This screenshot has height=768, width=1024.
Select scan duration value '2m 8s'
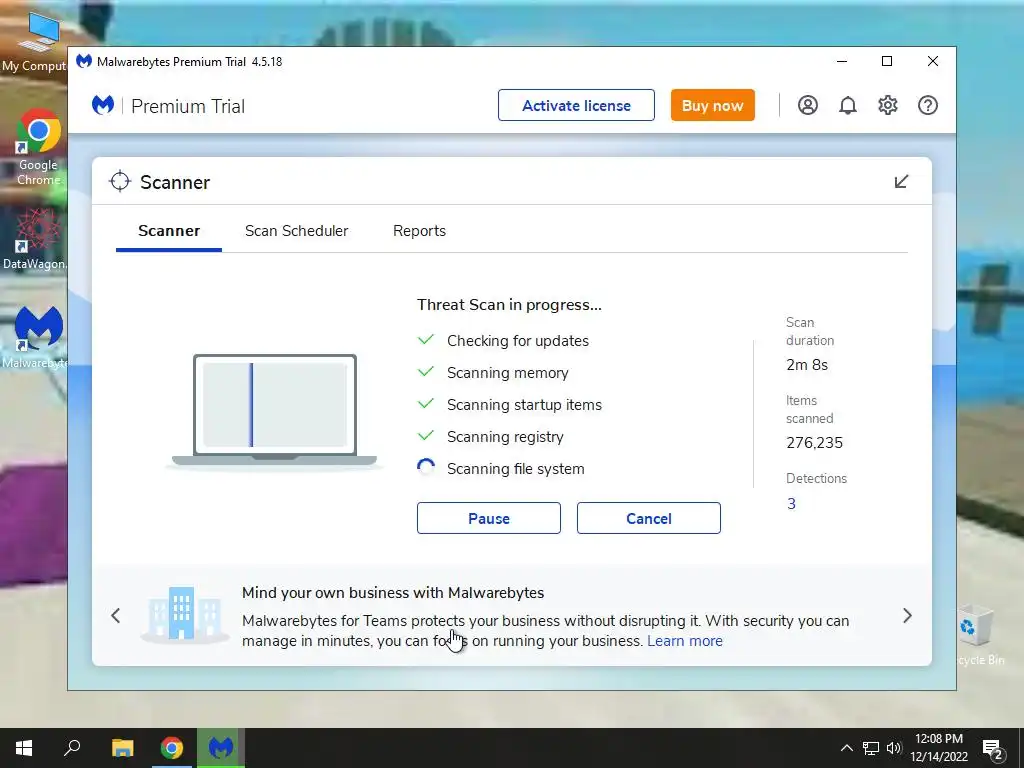[807, 364]
